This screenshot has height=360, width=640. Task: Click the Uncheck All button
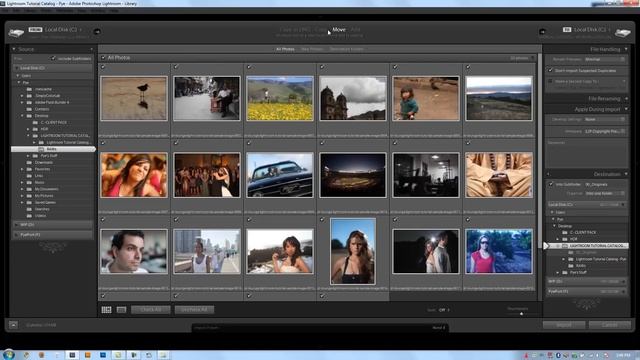(194, 310)
